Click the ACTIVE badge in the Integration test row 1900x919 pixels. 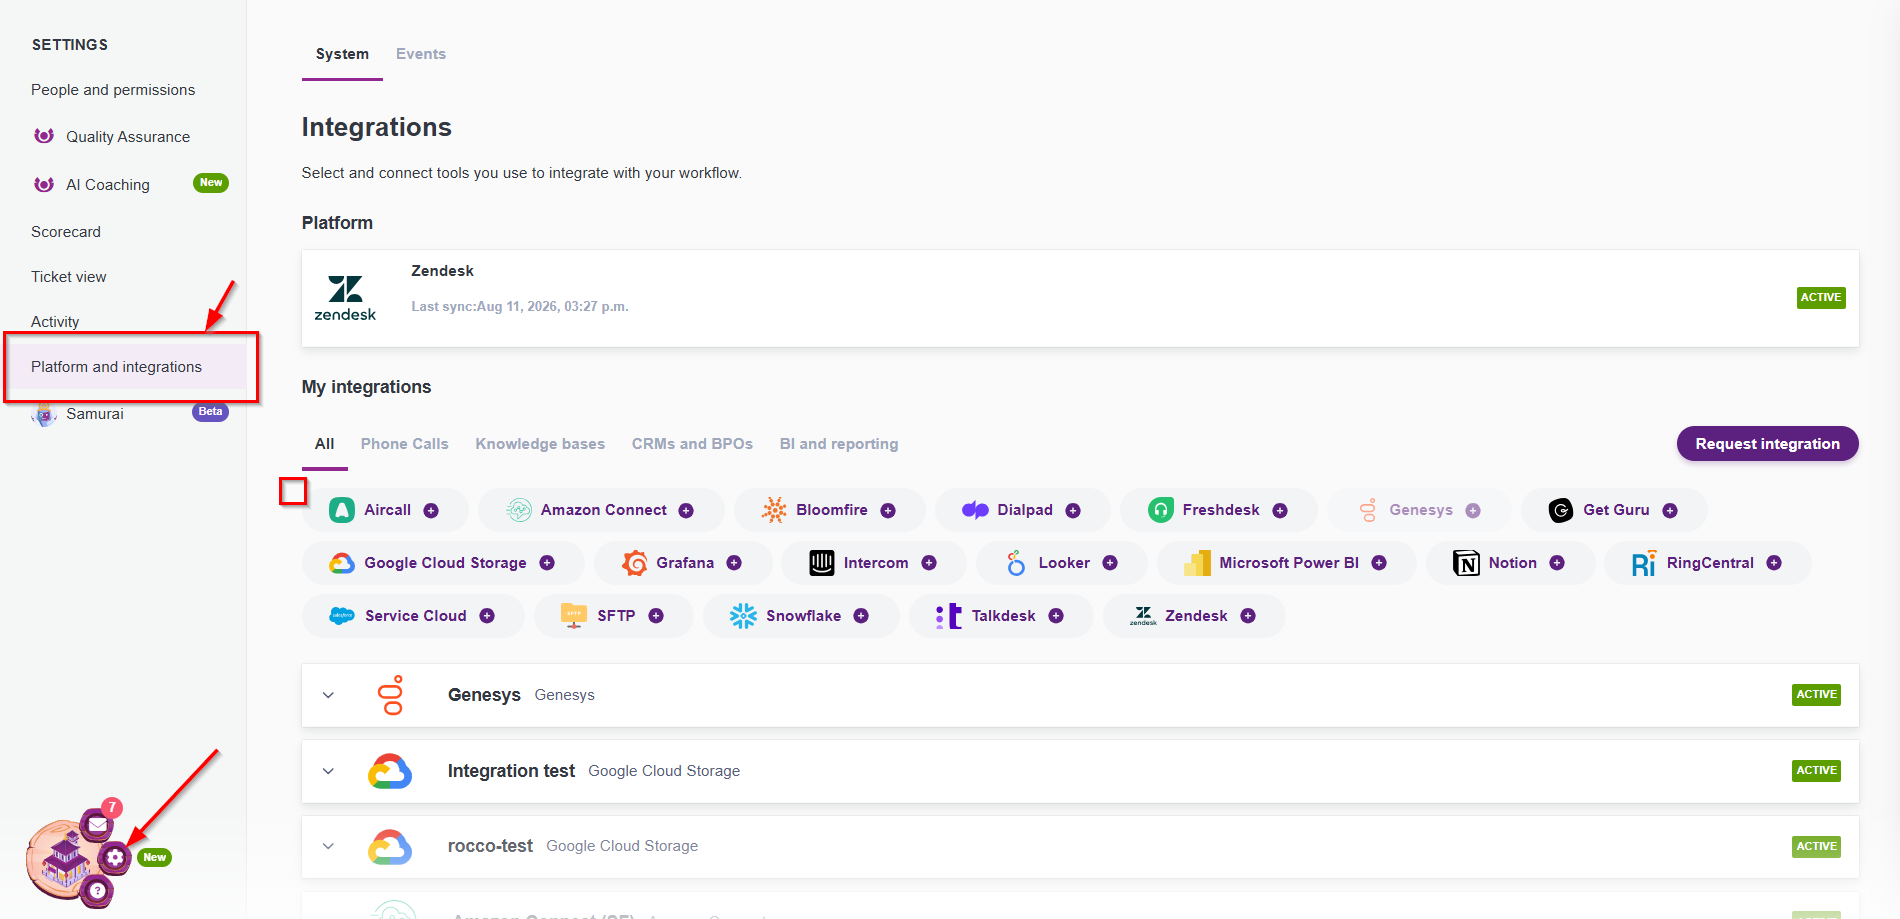1817,771
